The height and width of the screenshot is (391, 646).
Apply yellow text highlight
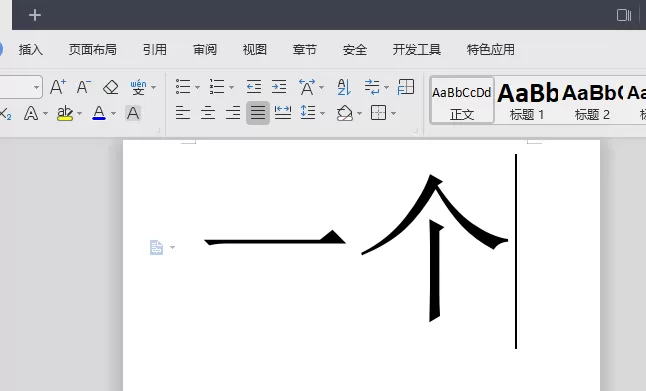click(x=65, y=113)
